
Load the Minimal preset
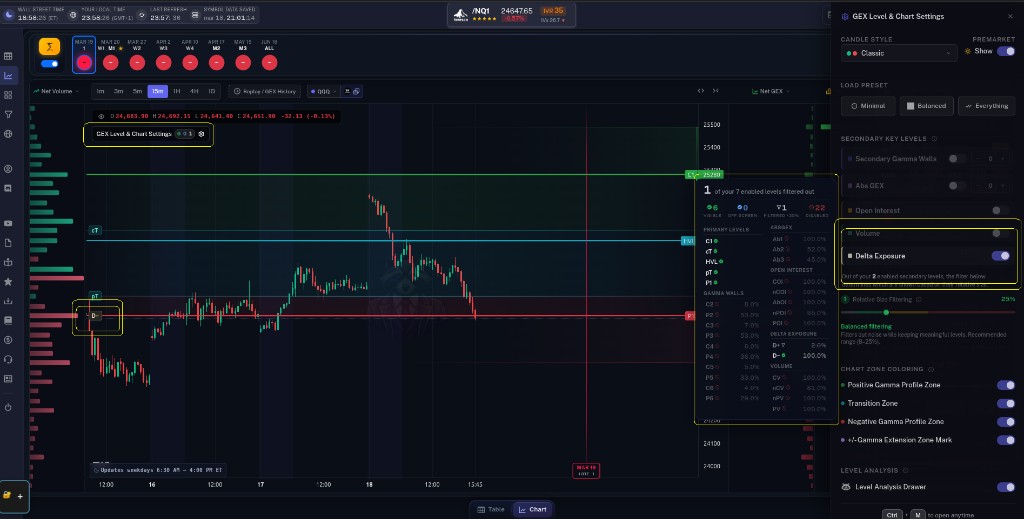point(868,106)
